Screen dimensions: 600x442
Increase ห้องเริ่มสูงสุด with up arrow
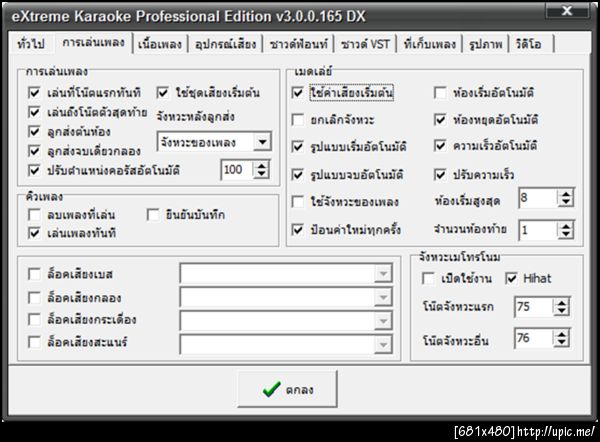566,194
